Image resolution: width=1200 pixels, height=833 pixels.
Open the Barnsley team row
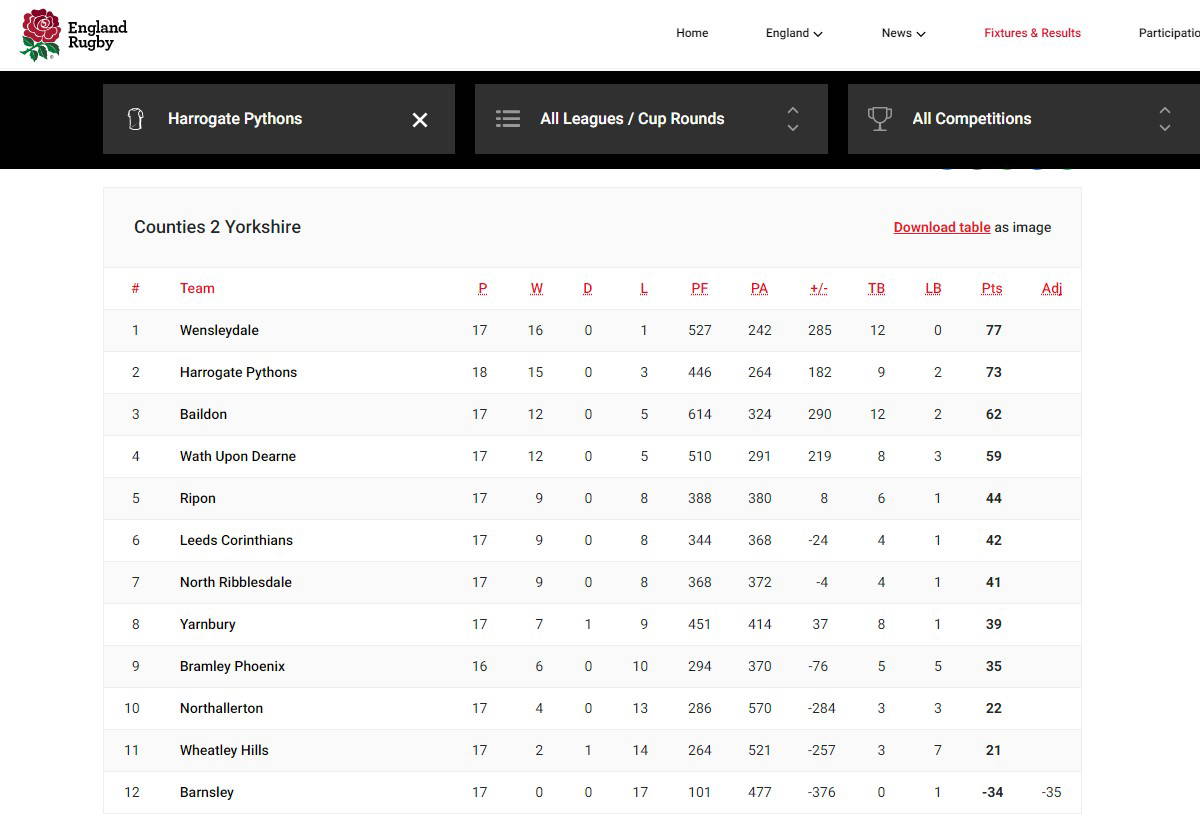pos(207,792)
